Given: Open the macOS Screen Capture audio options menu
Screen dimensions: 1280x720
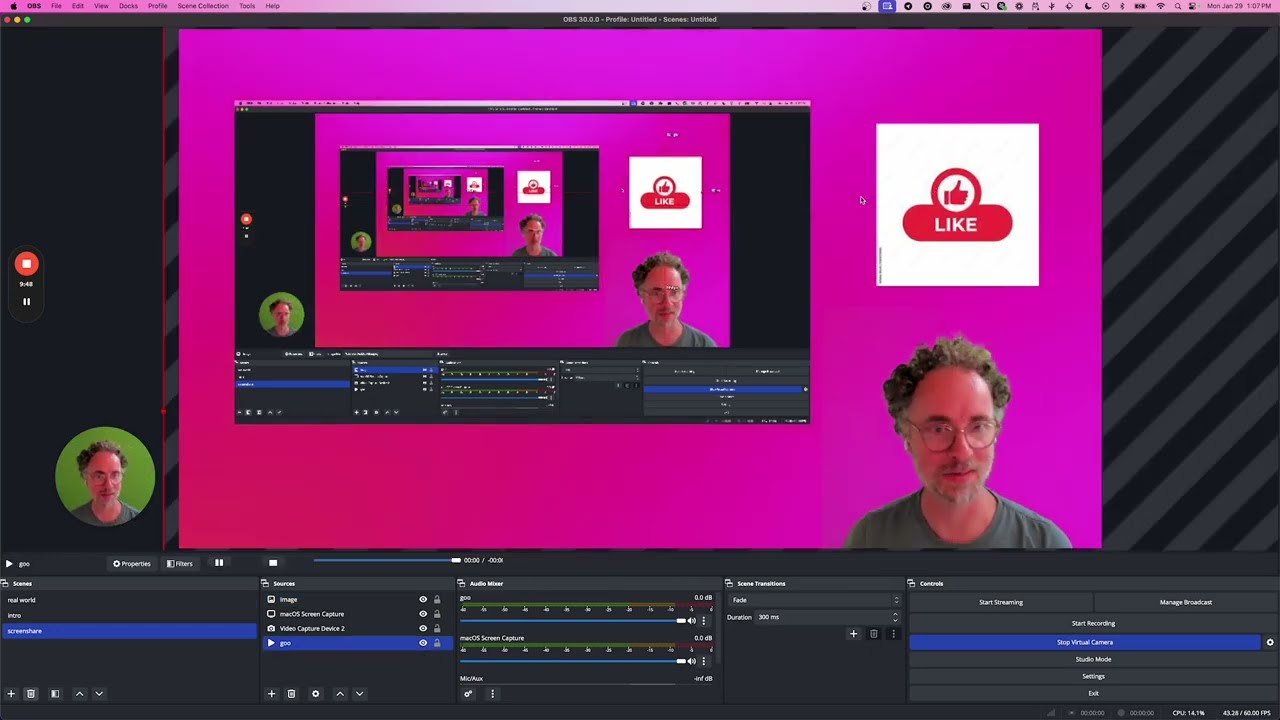Looking at the screenshot, I should [x=704, y=661].
